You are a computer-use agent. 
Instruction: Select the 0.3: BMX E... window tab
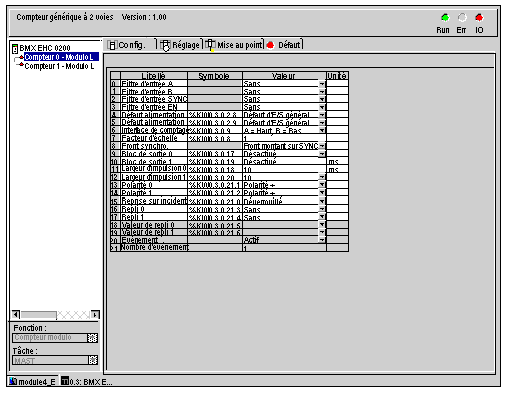(x=87, y=382)
